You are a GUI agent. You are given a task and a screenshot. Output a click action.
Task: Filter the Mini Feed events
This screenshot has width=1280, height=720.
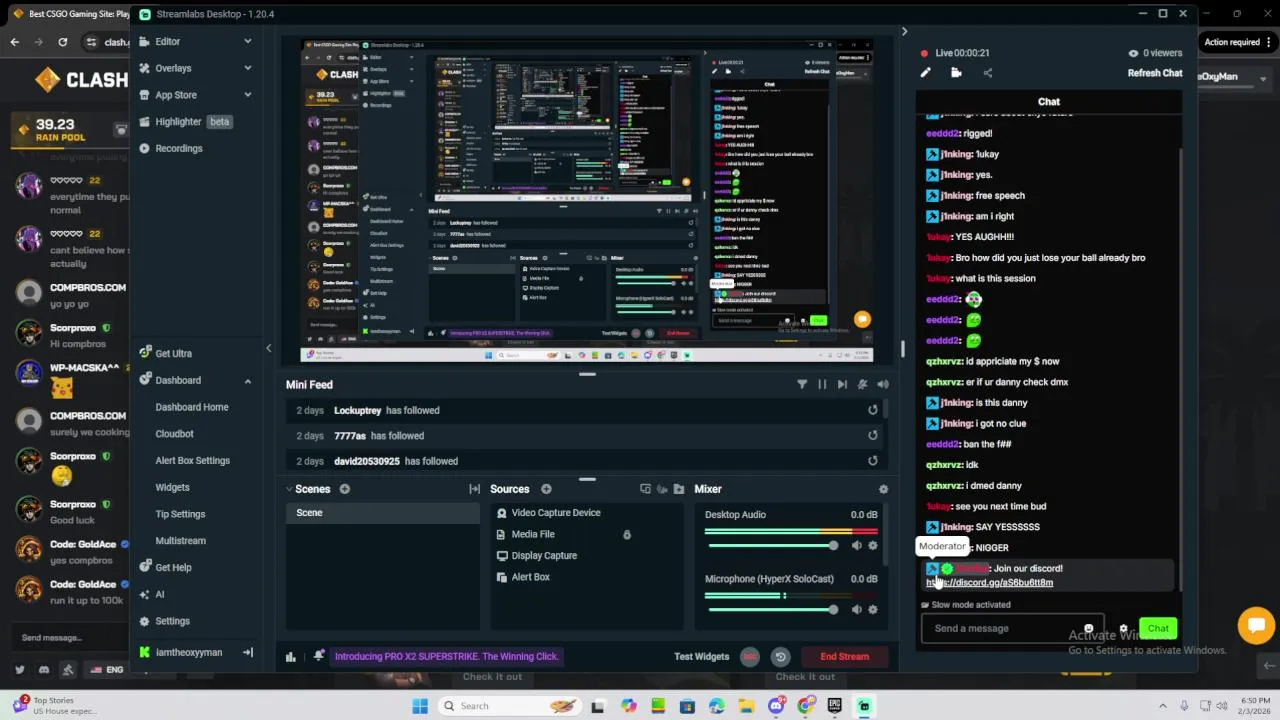coord(802,384)
